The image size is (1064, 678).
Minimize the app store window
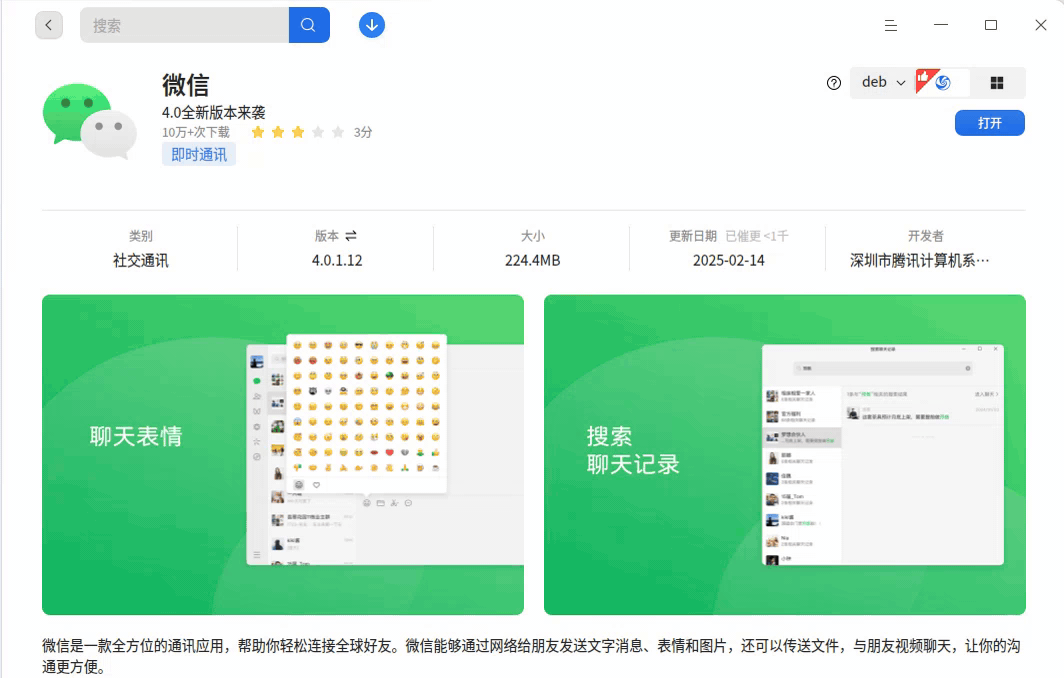coord(940,25)
